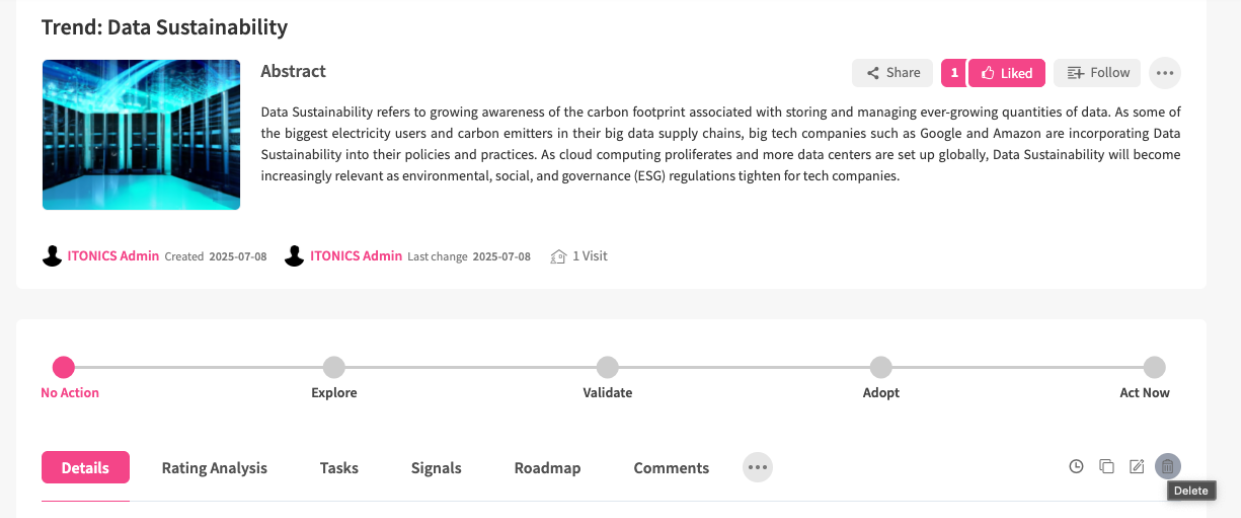Image resolution: width=1241 pixels, height=518 pixels.
Task: Toggle the Liked button off
Action: click(x=1006, y=73)
